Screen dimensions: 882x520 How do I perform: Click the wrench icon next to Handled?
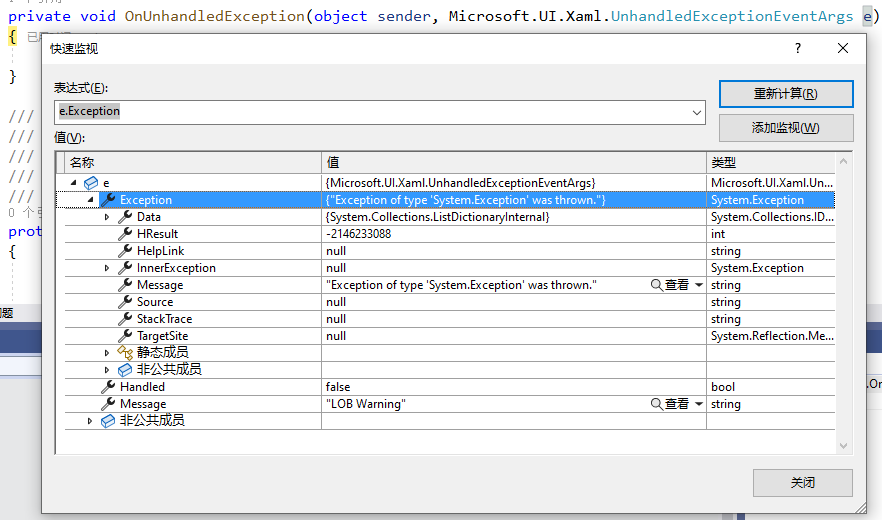(x=108, y=387)
